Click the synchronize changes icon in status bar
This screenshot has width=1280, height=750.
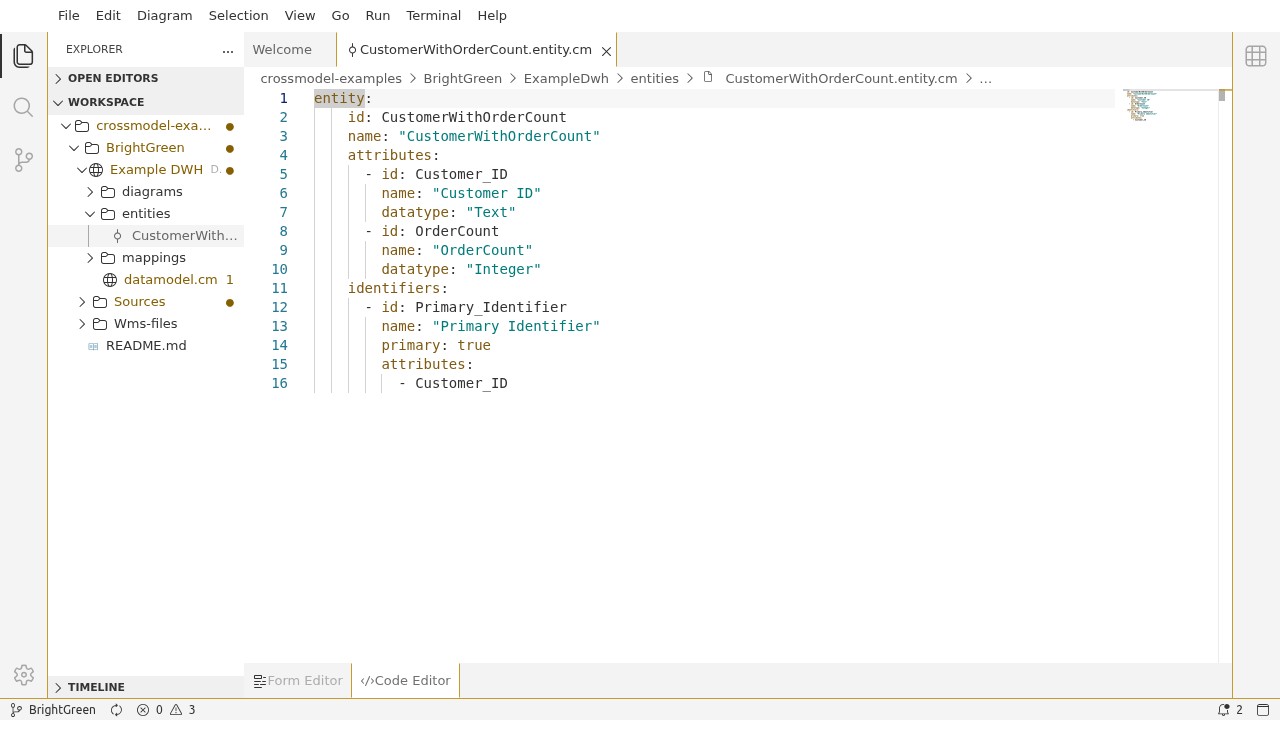[116, 710]
